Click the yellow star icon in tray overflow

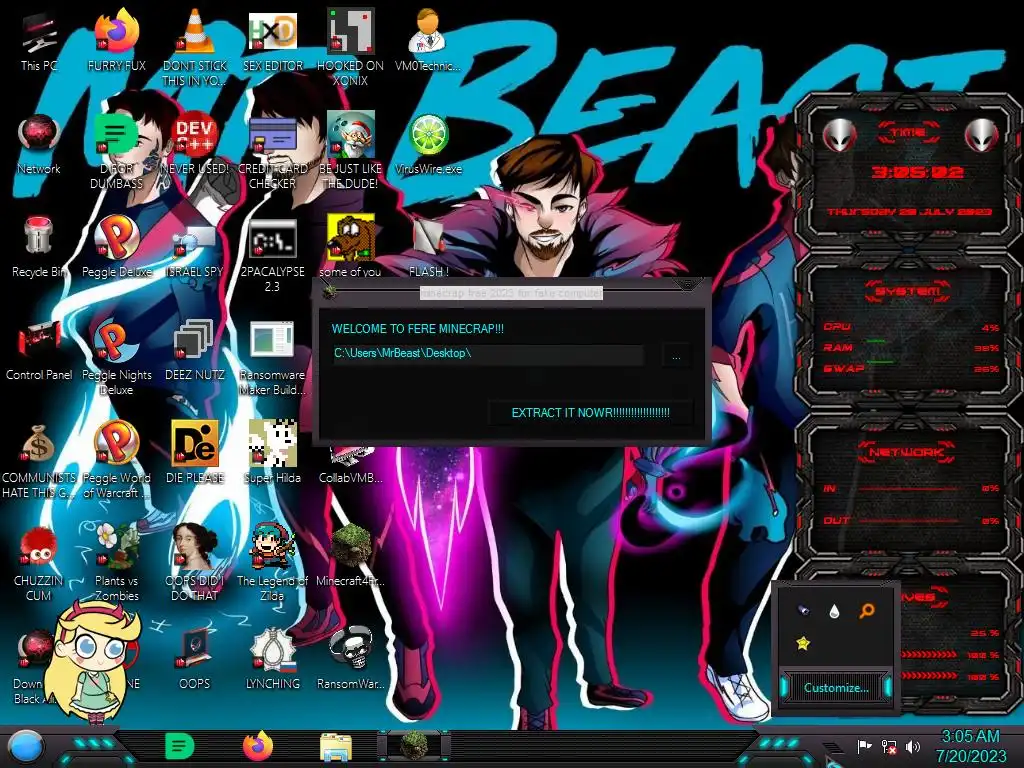803,643
